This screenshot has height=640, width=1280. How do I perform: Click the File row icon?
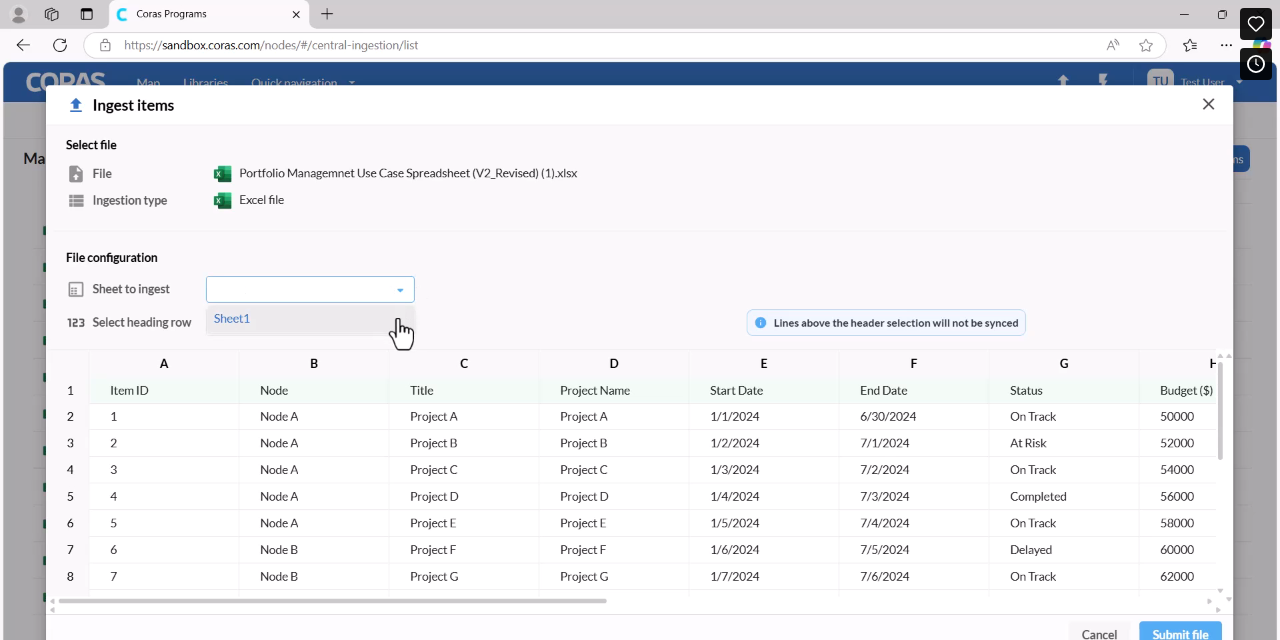[76, 174]
